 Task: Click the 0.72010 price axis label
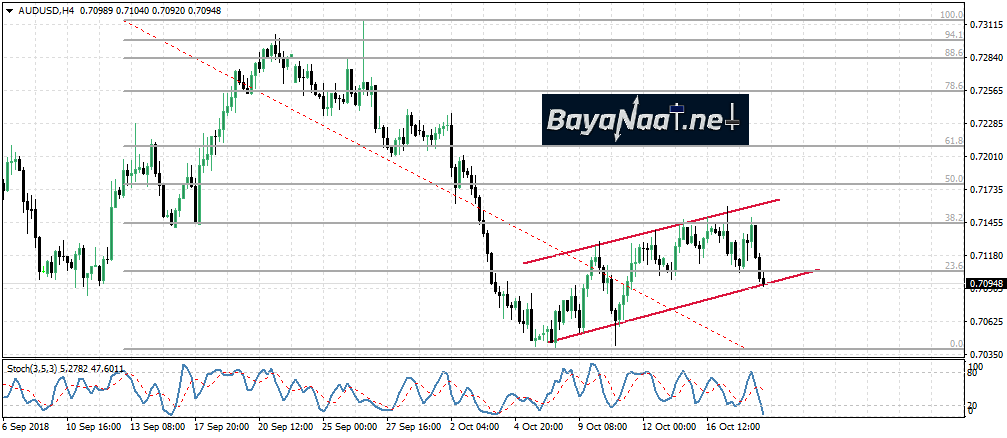984,157
